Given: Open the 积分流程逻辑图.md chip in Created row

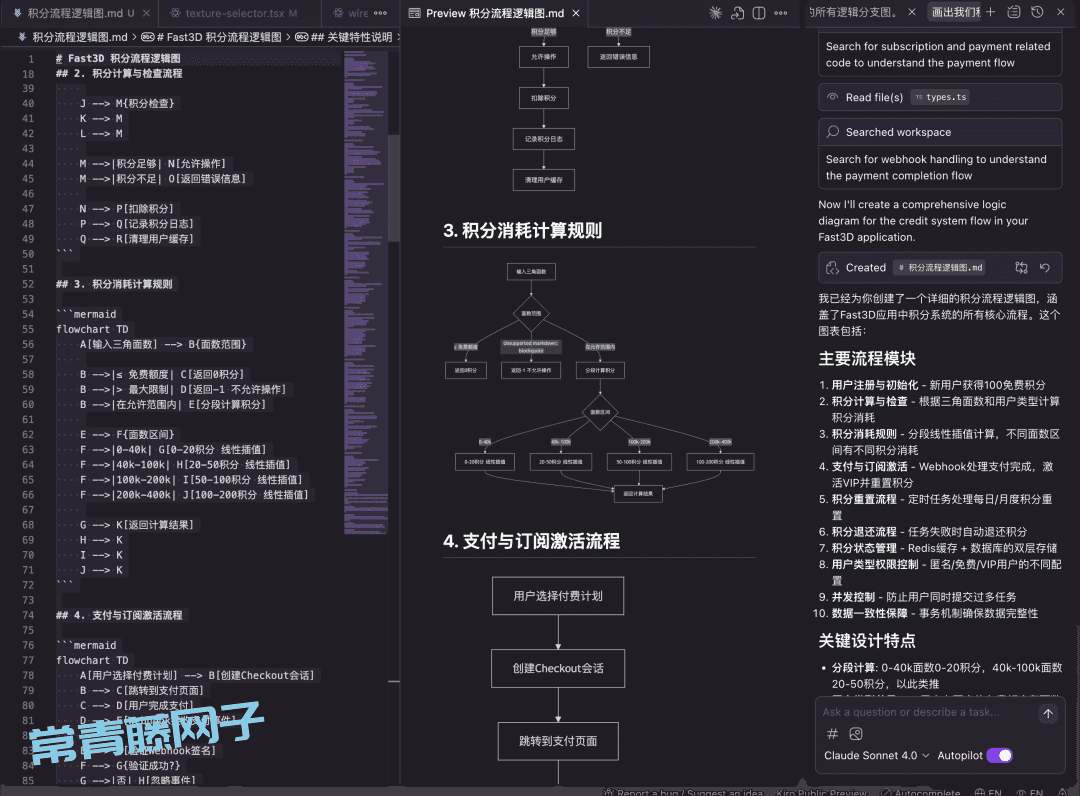Looking at the screenshot, I should (939, 268).
